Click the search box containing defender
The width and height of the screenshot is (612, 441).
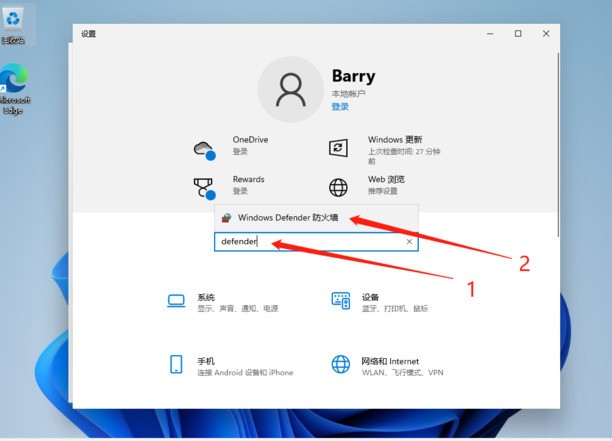316,242
